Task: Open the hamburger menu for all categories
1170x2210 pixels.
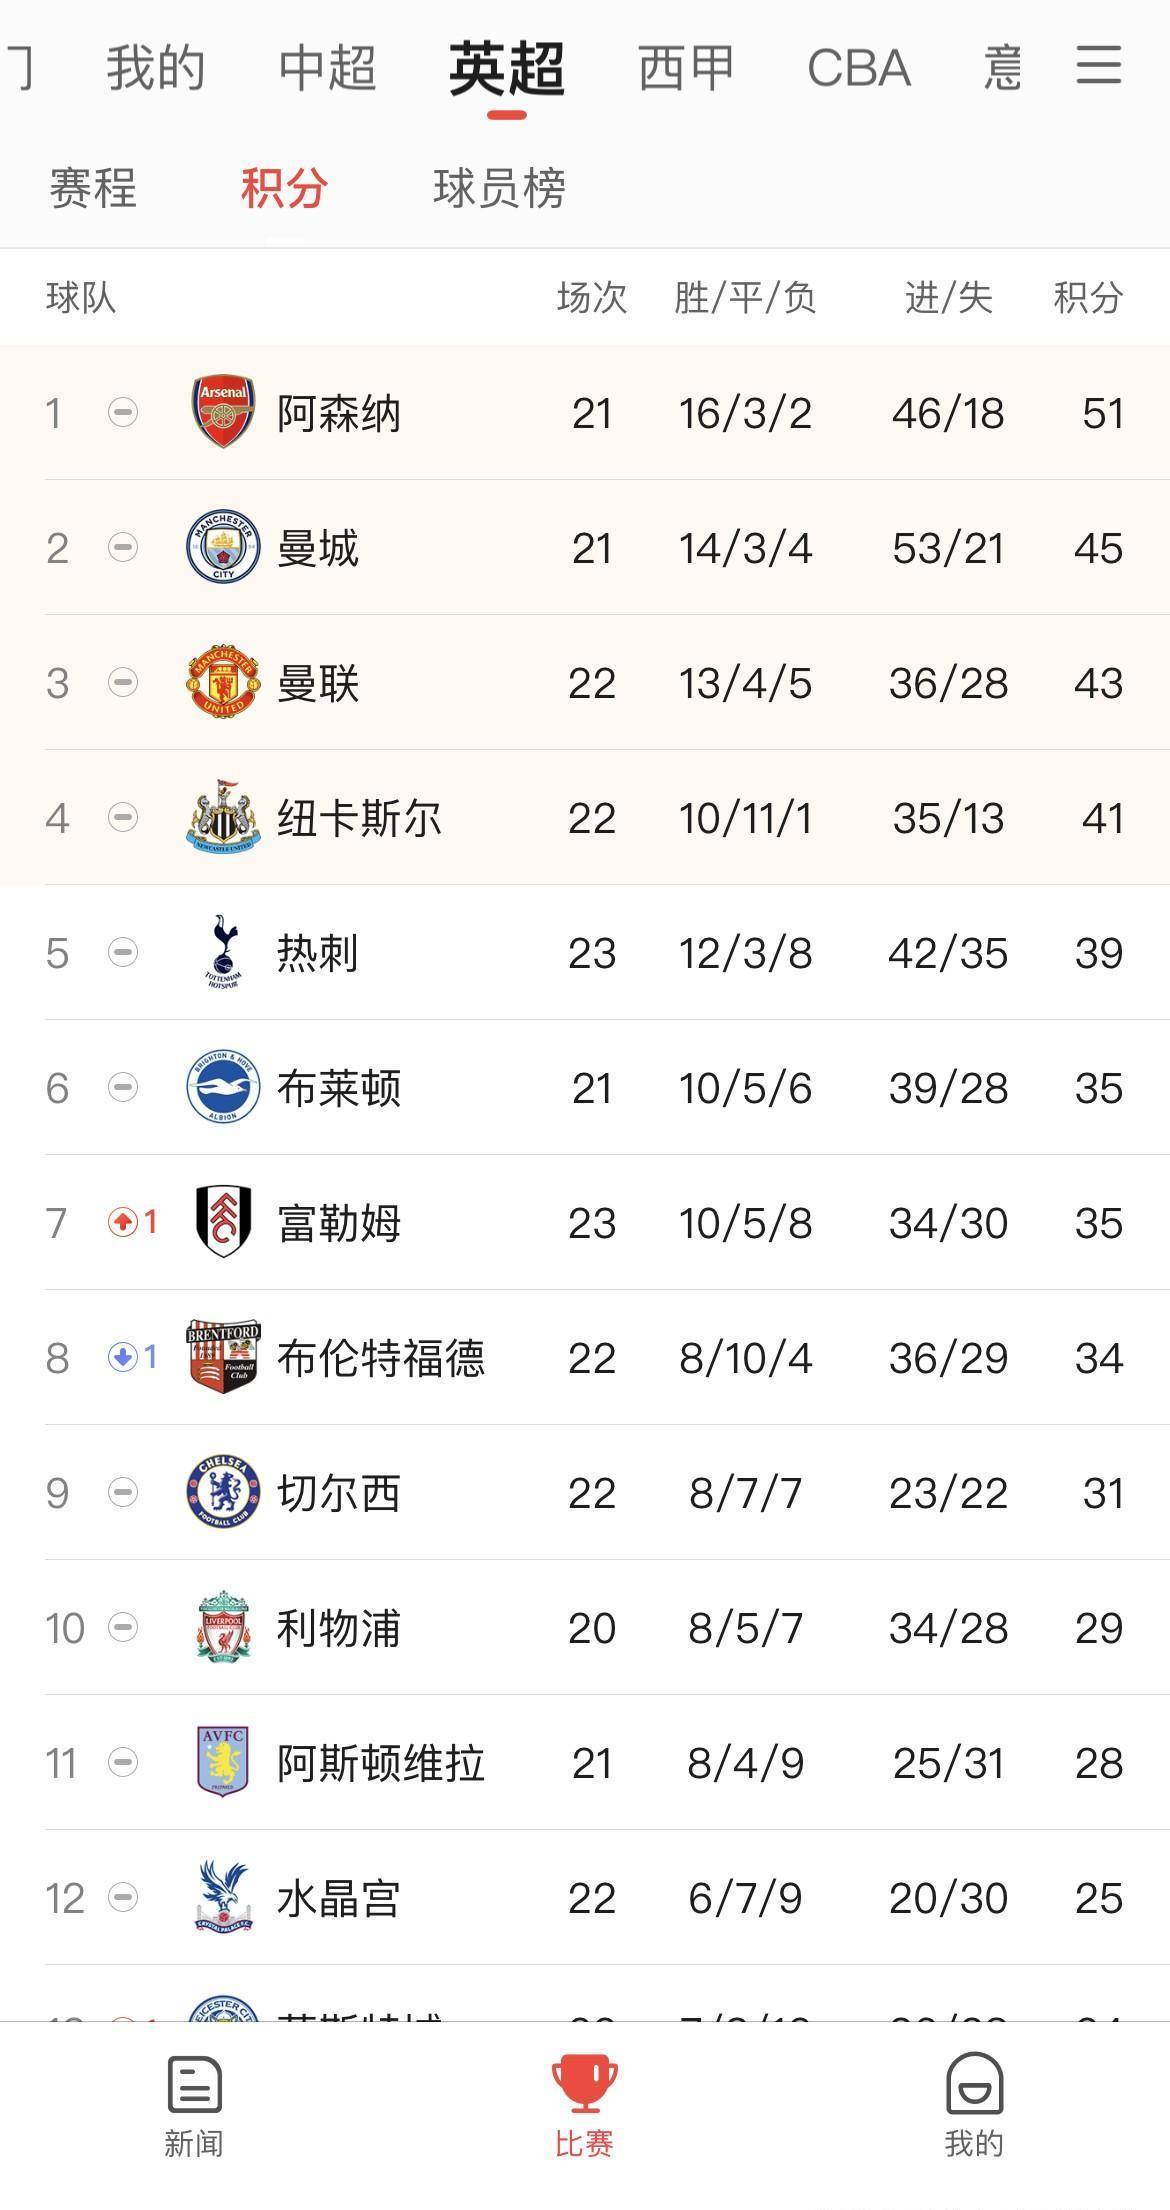Action: (1098, 66)
